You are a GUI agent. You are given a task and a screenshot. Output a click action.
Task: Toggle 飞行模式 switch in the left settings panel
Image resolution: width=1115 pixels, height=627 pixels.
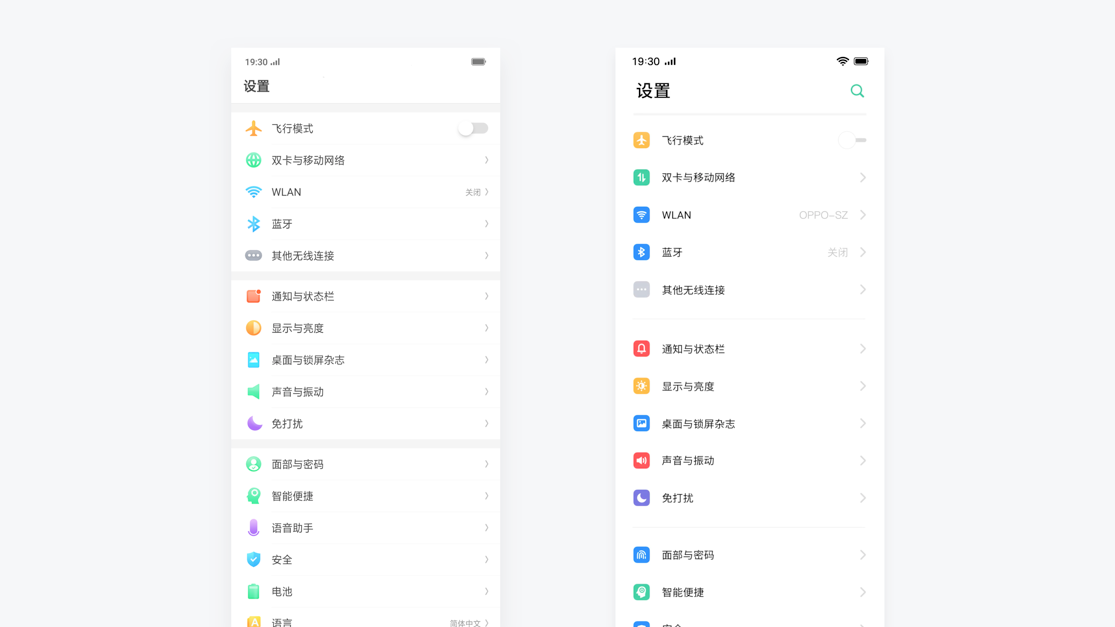click(472, 129)
